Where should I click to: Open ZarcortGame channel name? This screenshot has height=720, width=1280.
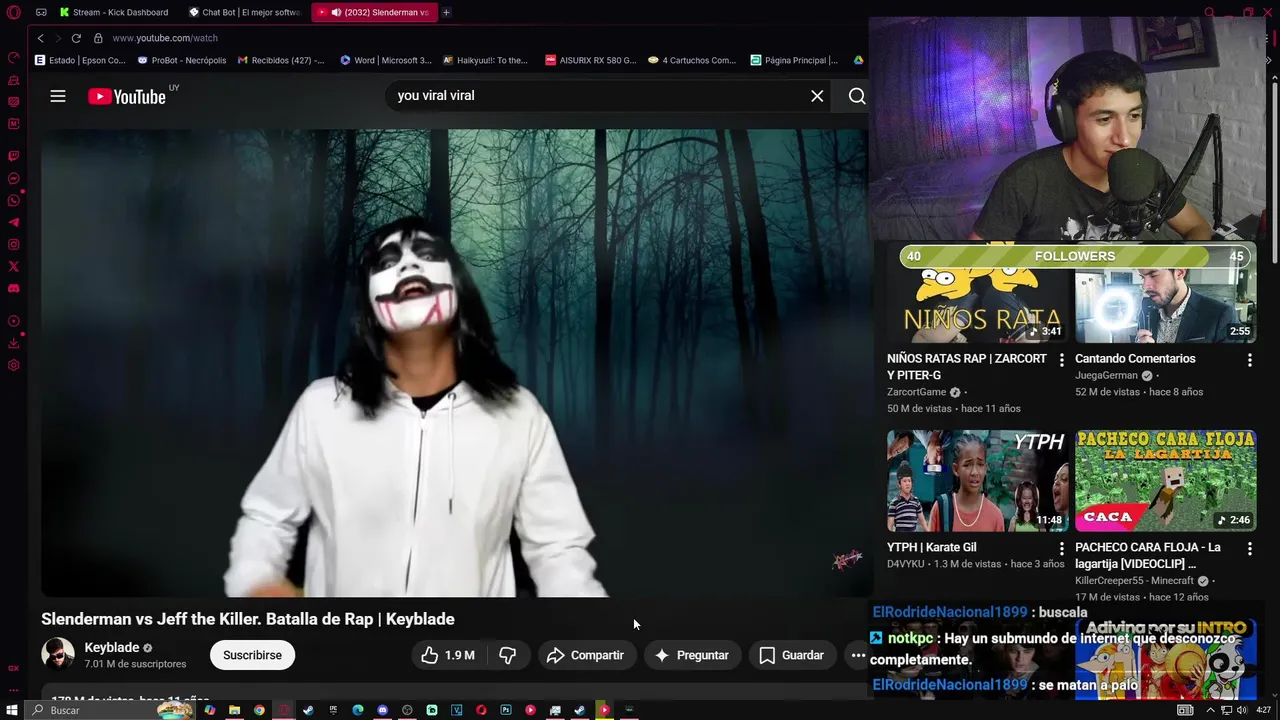tap(917, 393)
